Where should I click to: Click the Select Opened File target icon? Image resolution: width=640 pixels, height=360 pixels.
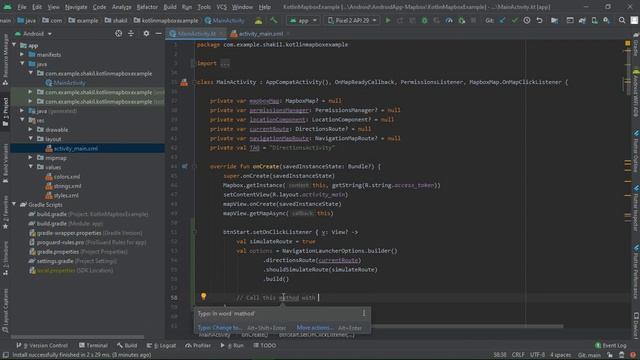pyautogui.click(x=118, y=33)
